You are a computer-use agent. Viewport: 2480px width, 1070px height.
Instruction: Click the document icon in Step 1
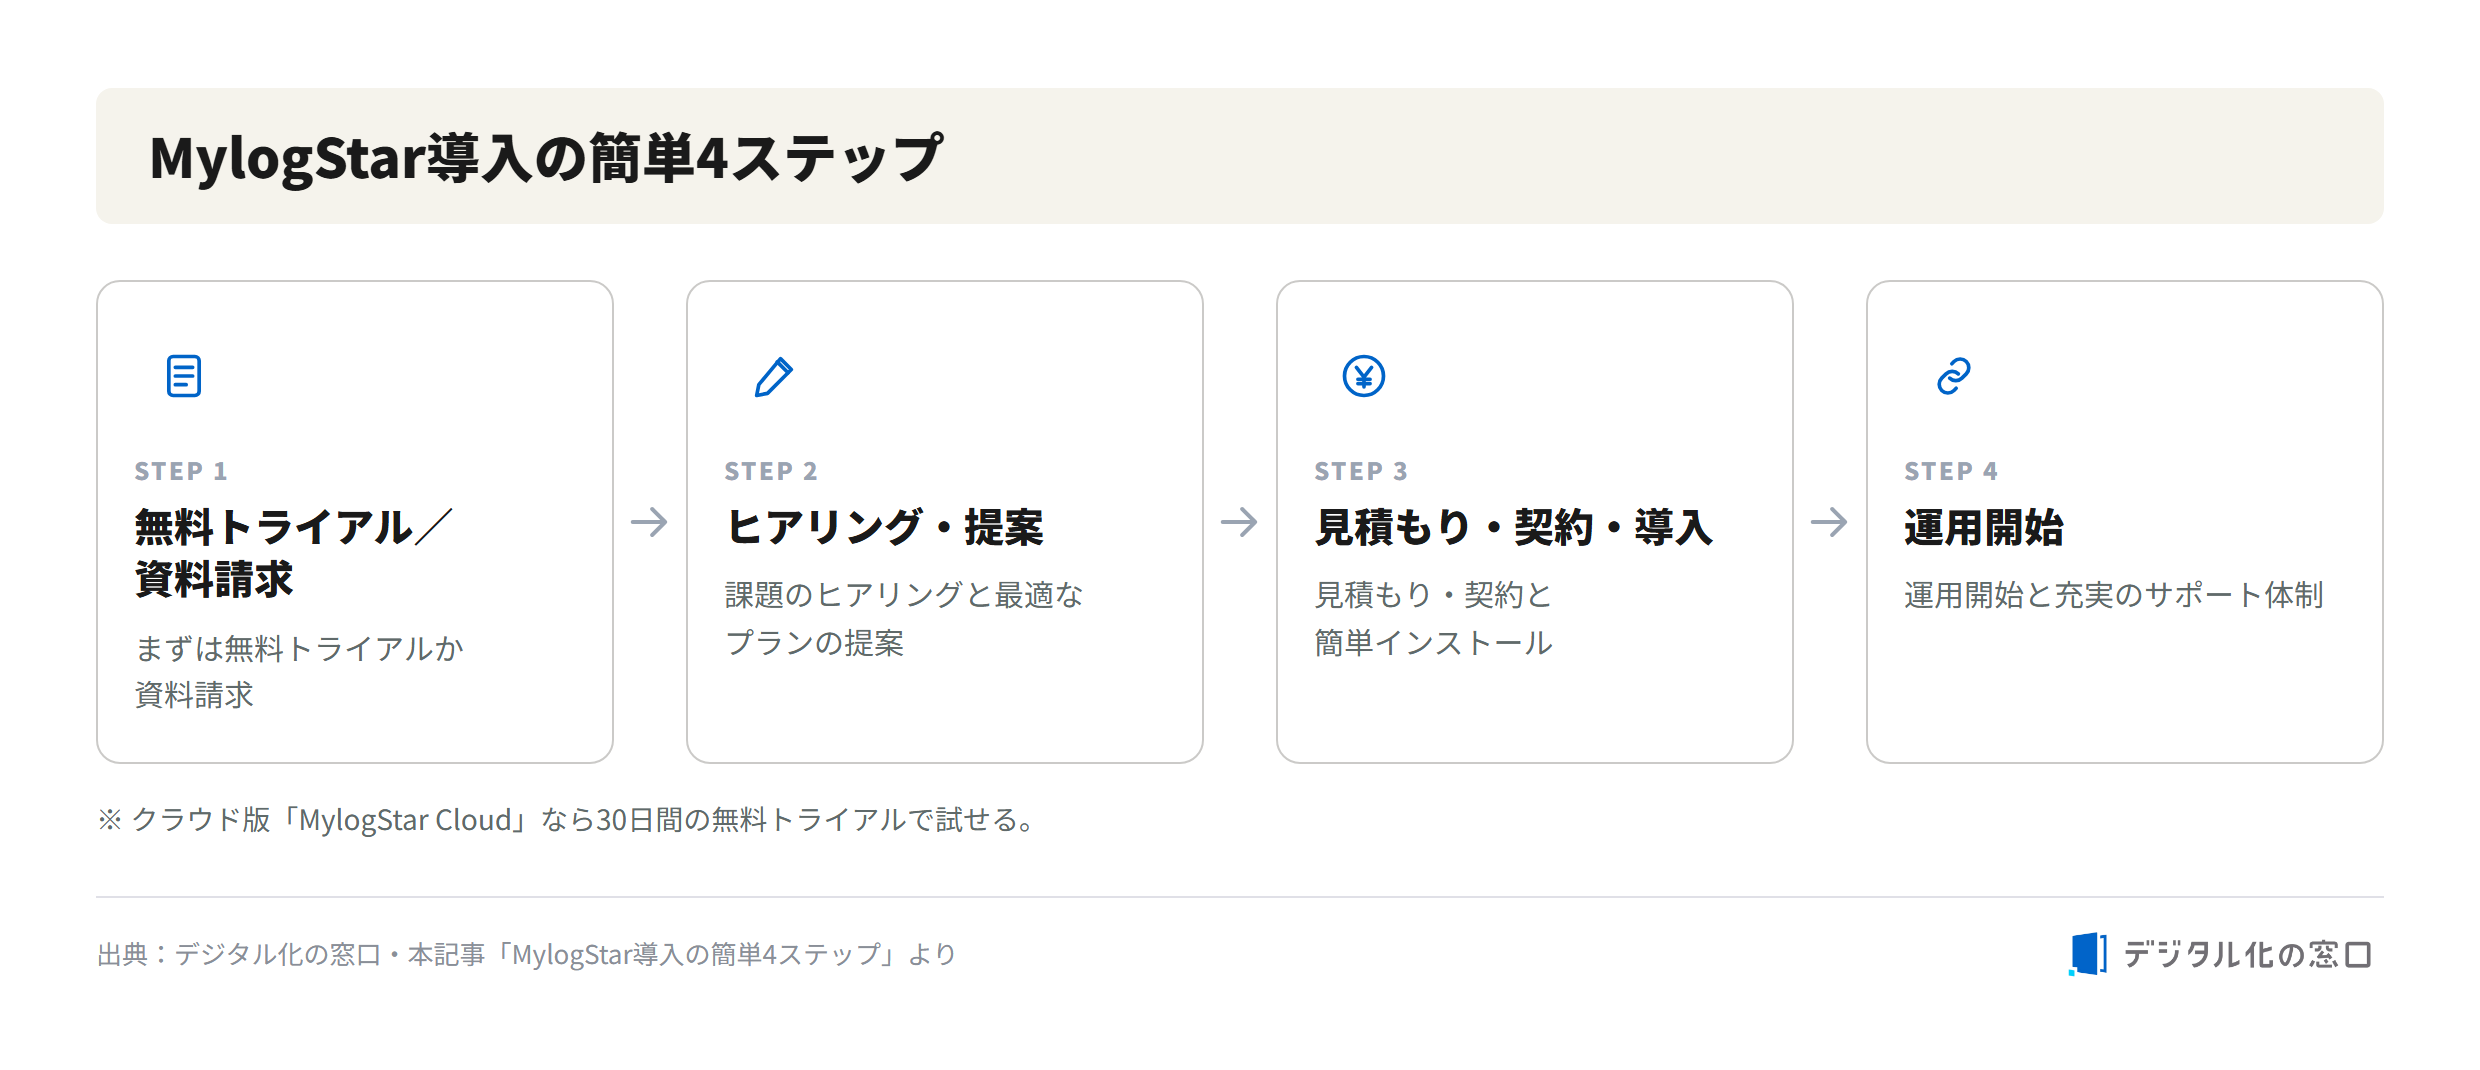coord(184,376)
